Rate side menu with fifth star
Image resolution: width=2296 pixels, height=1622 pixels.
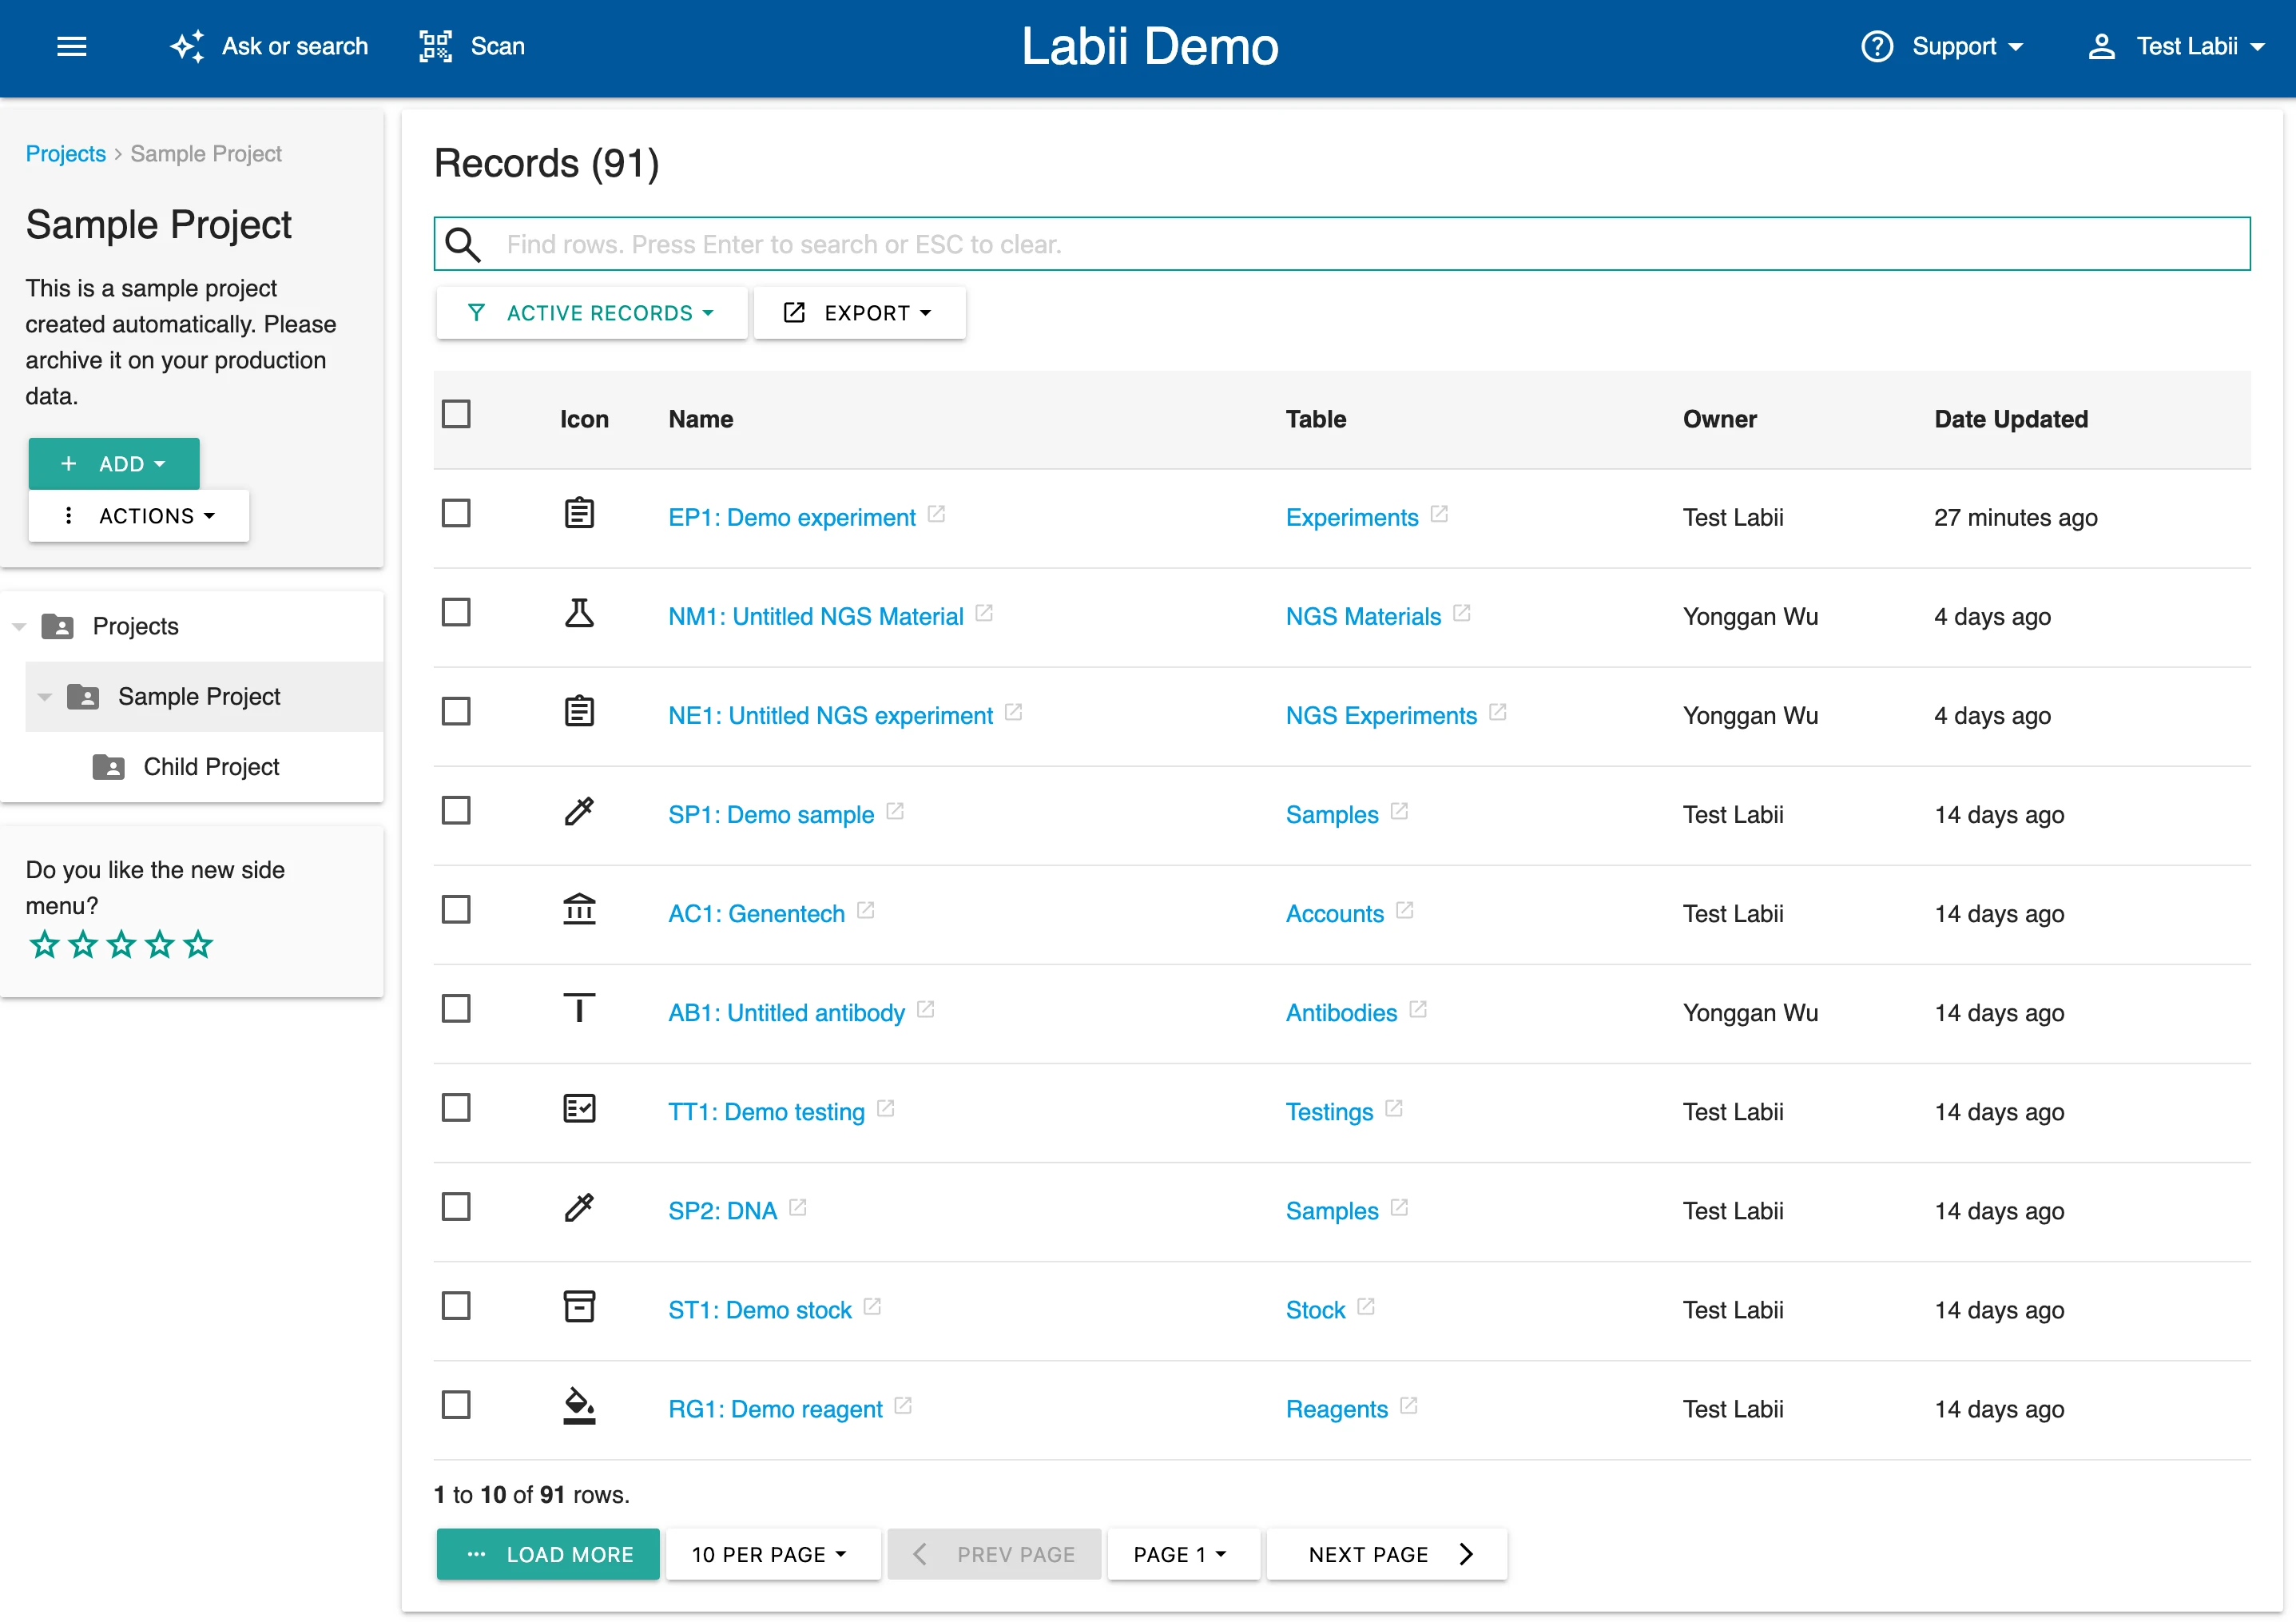click(x=199, y=945)
